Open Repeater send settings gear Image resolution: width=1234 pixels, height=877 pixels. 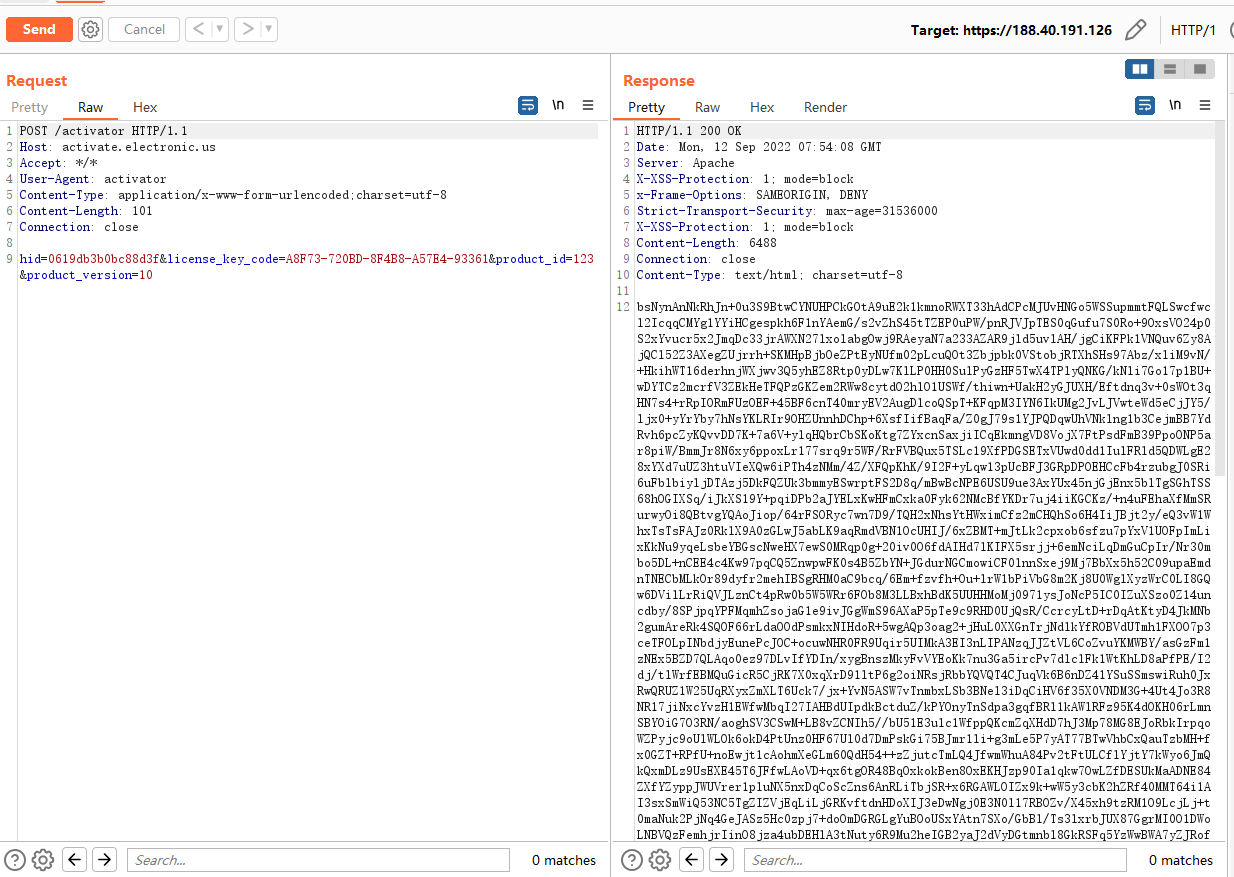pos(90,29)
